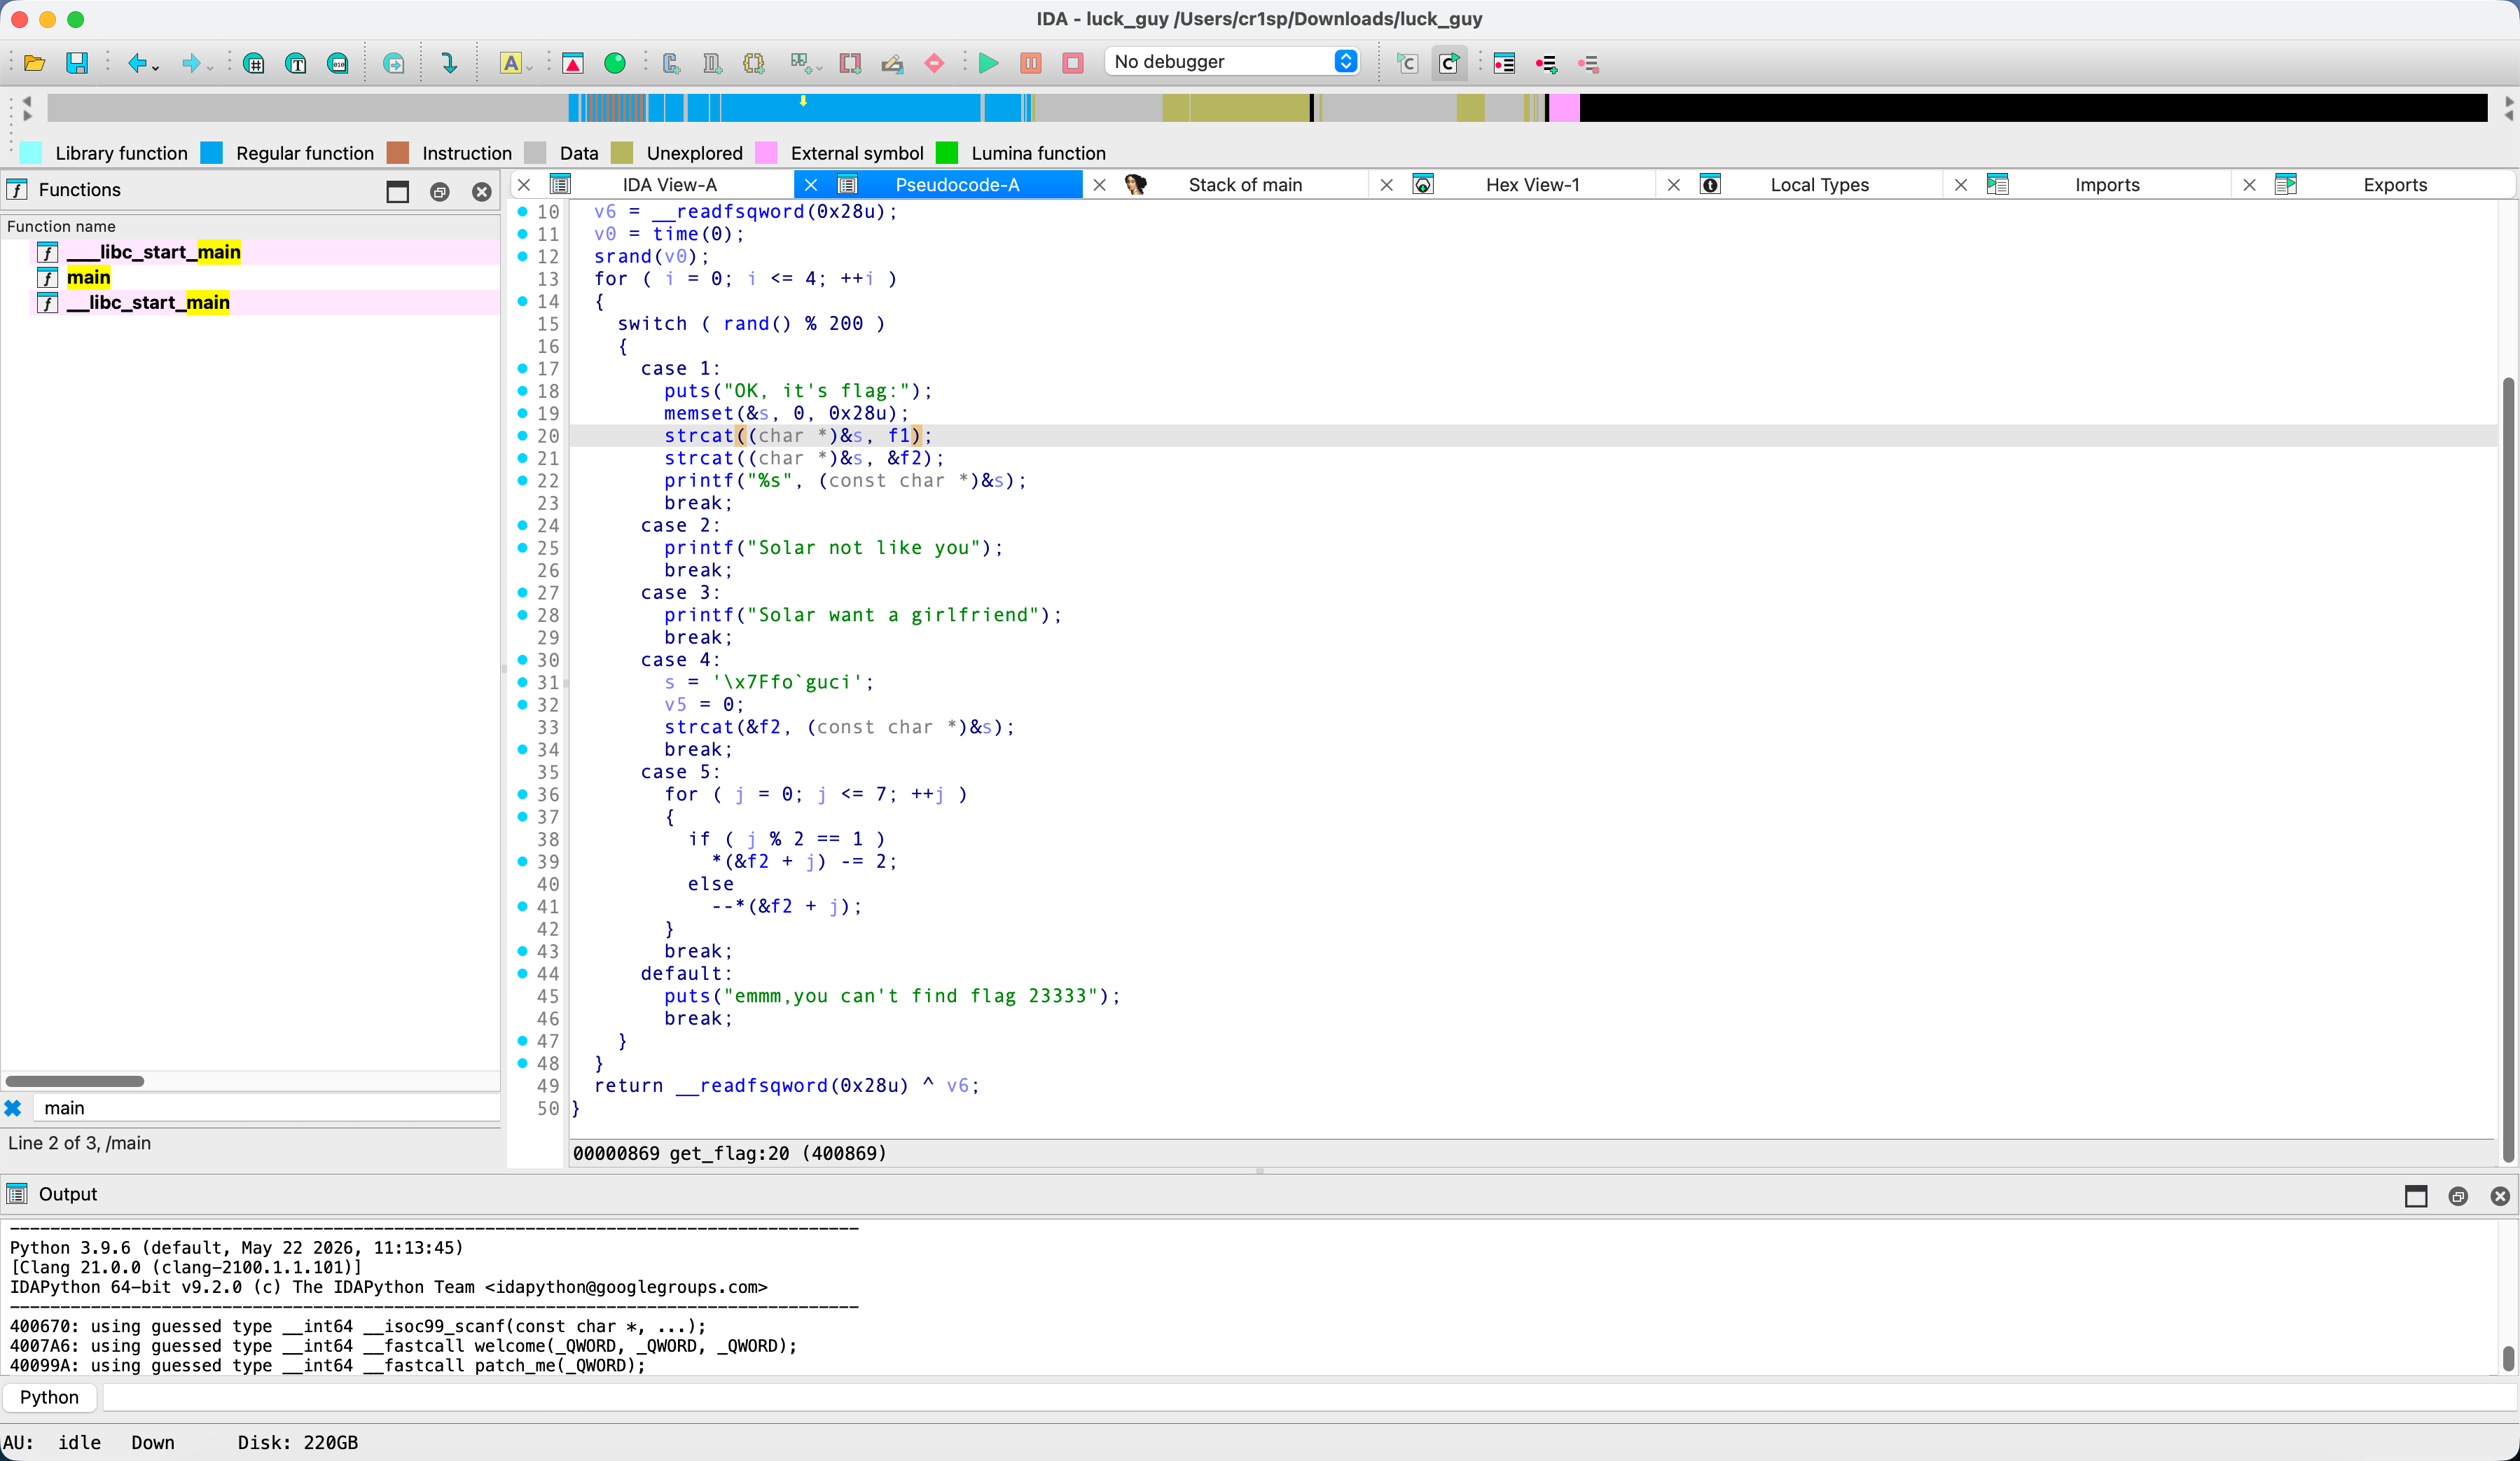Close the Output panel
Image resolution: width=2520 pixels, height=1461 pixels.
pos(2500,1196)
